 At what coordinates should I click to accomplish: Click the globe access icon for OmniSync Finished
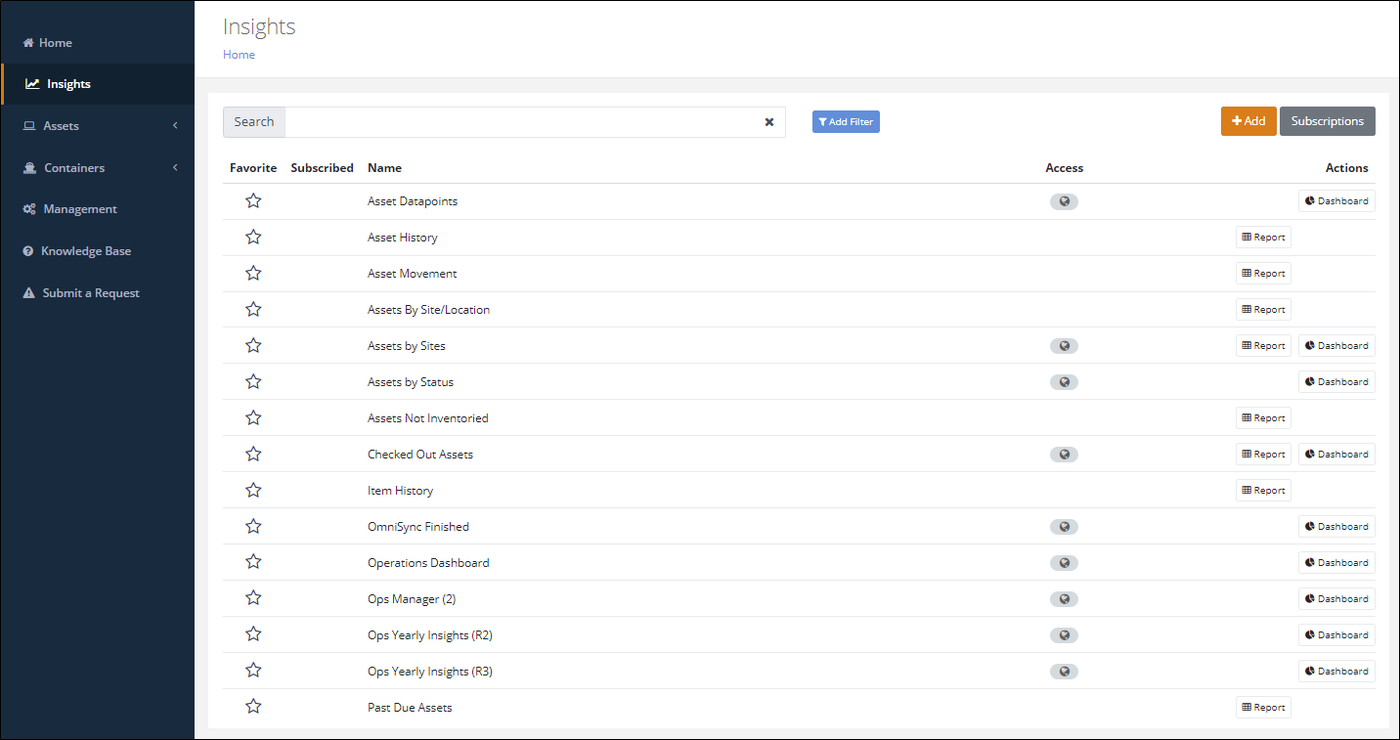coord(1064,526)
